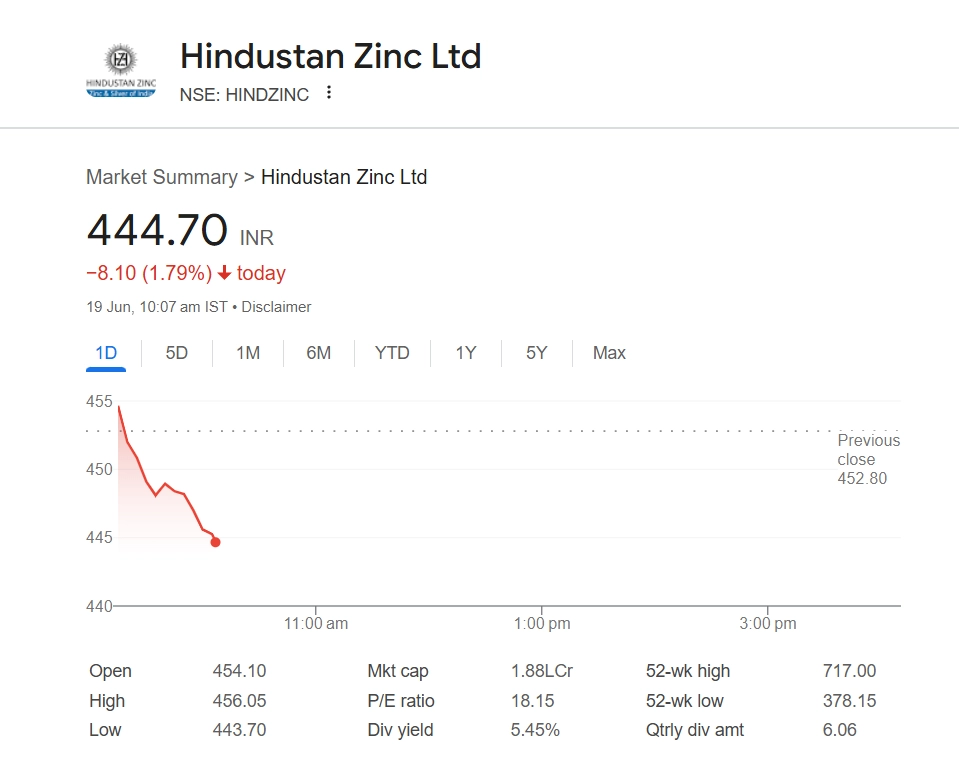Show the 6M chart range
This screenshot has width=959, height=767.
point(319,353)
